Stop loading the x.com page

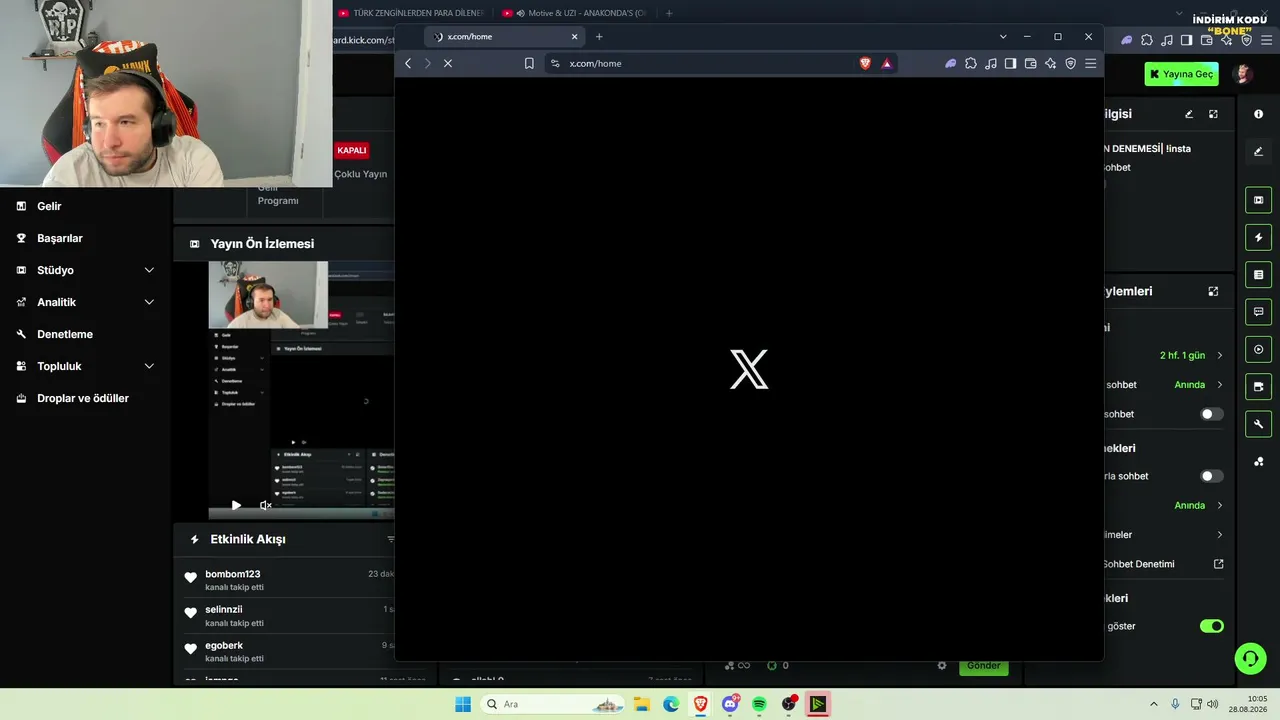click(448, 63)
